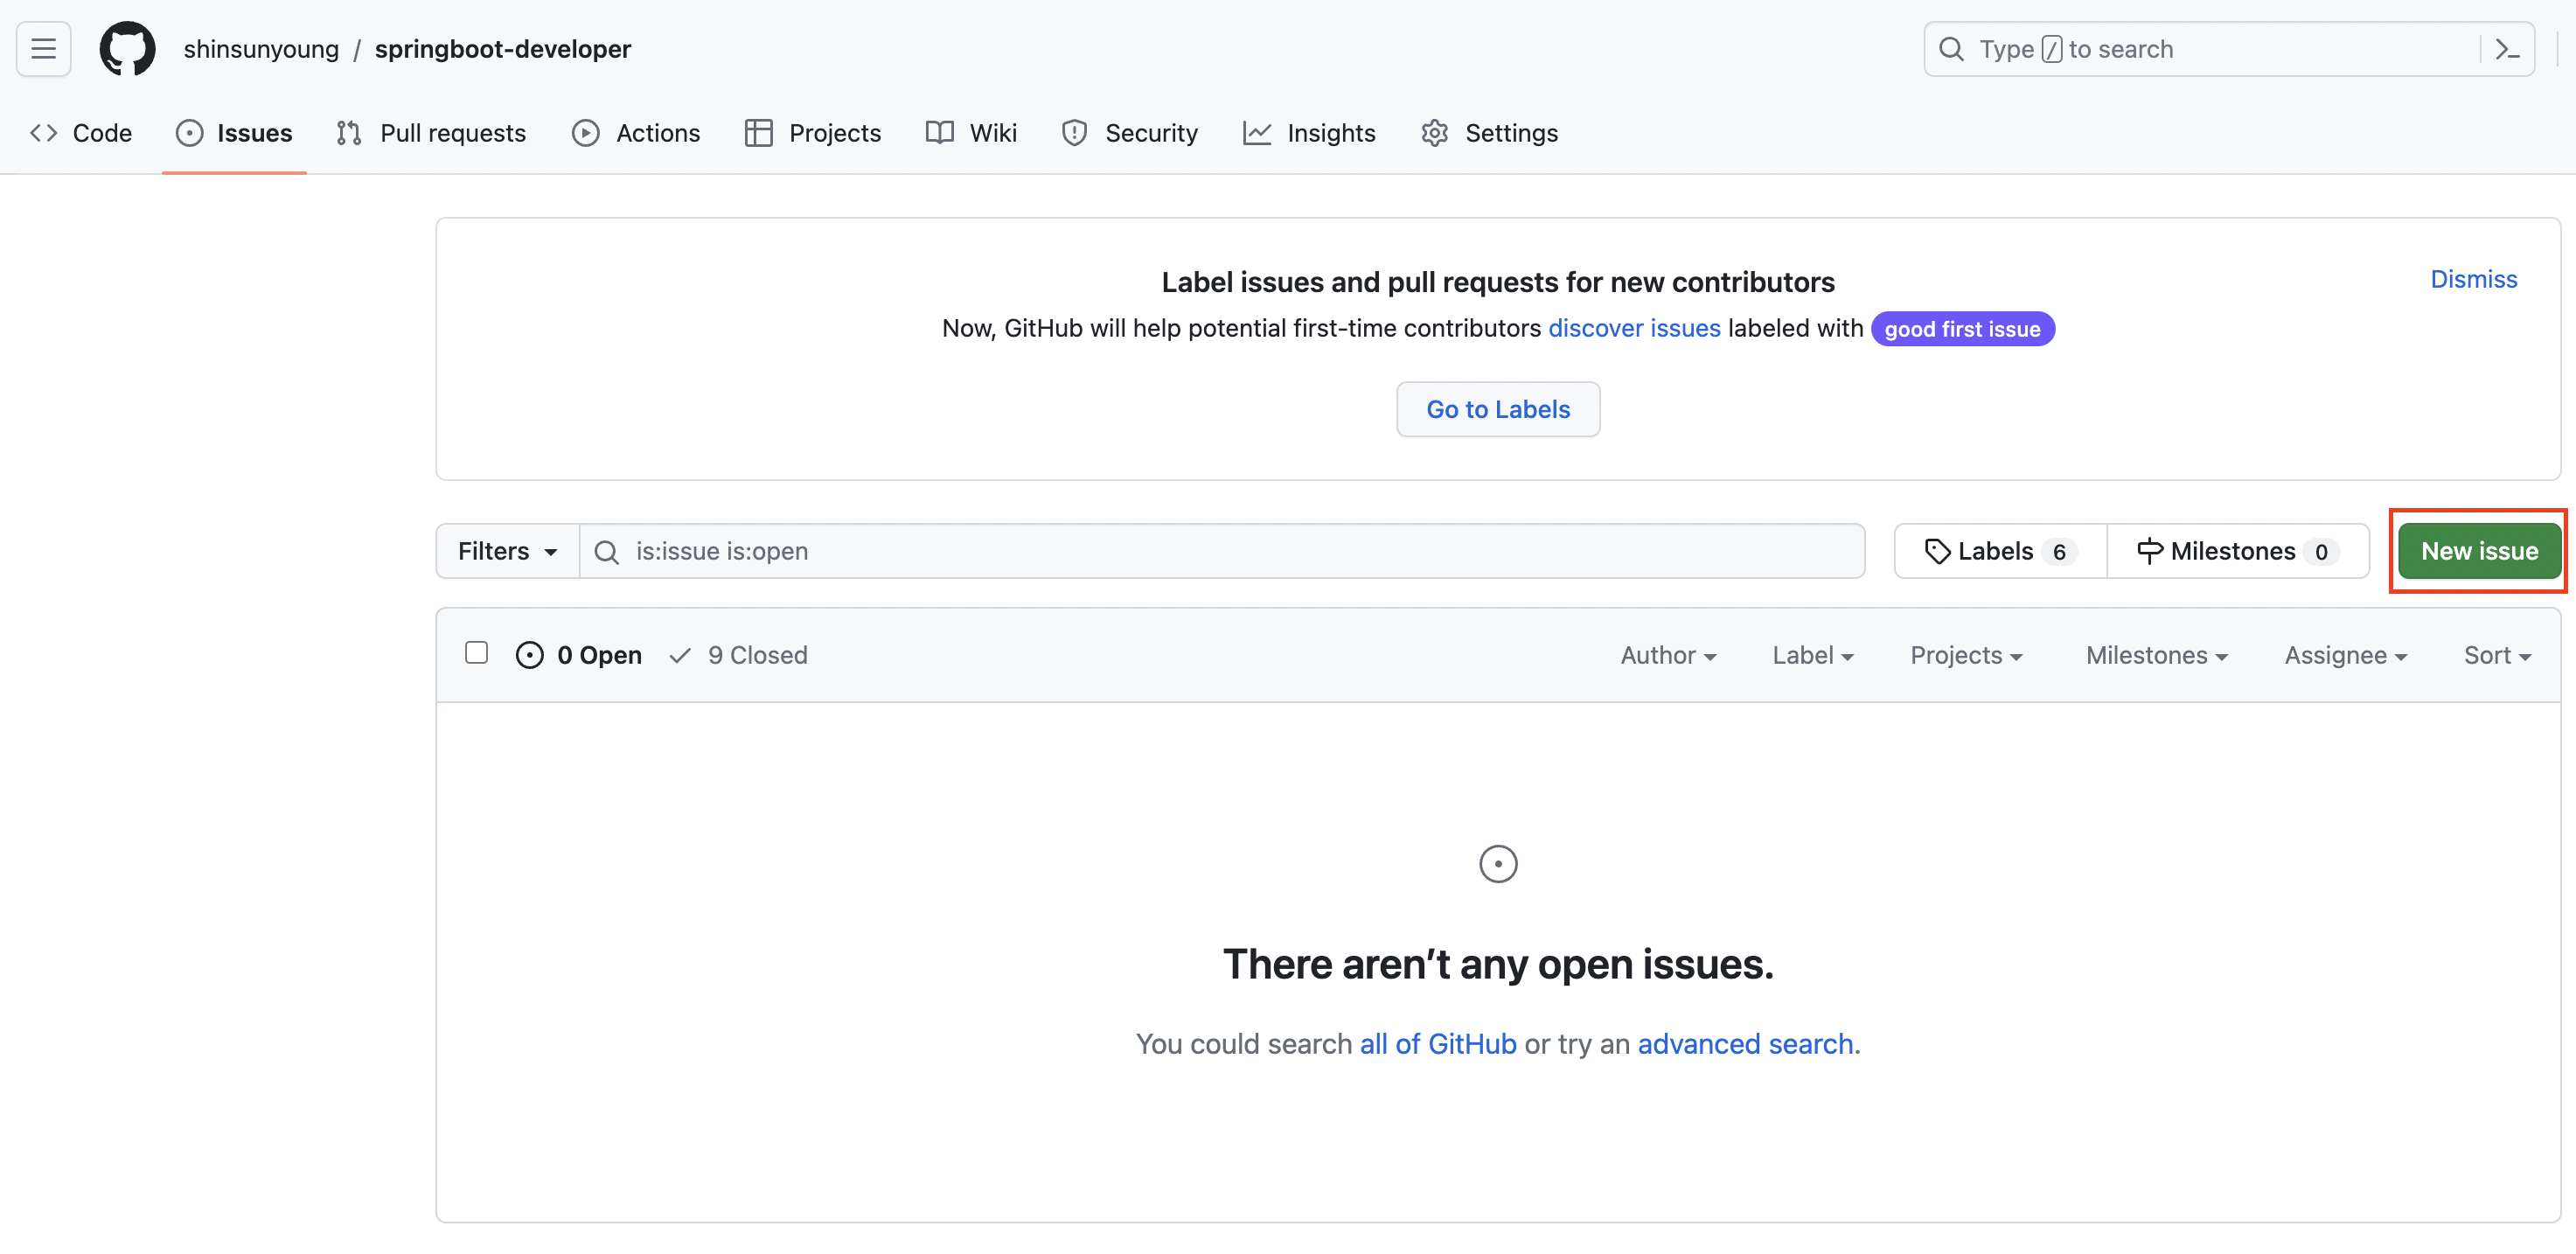
Task: Click the GitHub Octocat logo
Action: pos(127,49)
